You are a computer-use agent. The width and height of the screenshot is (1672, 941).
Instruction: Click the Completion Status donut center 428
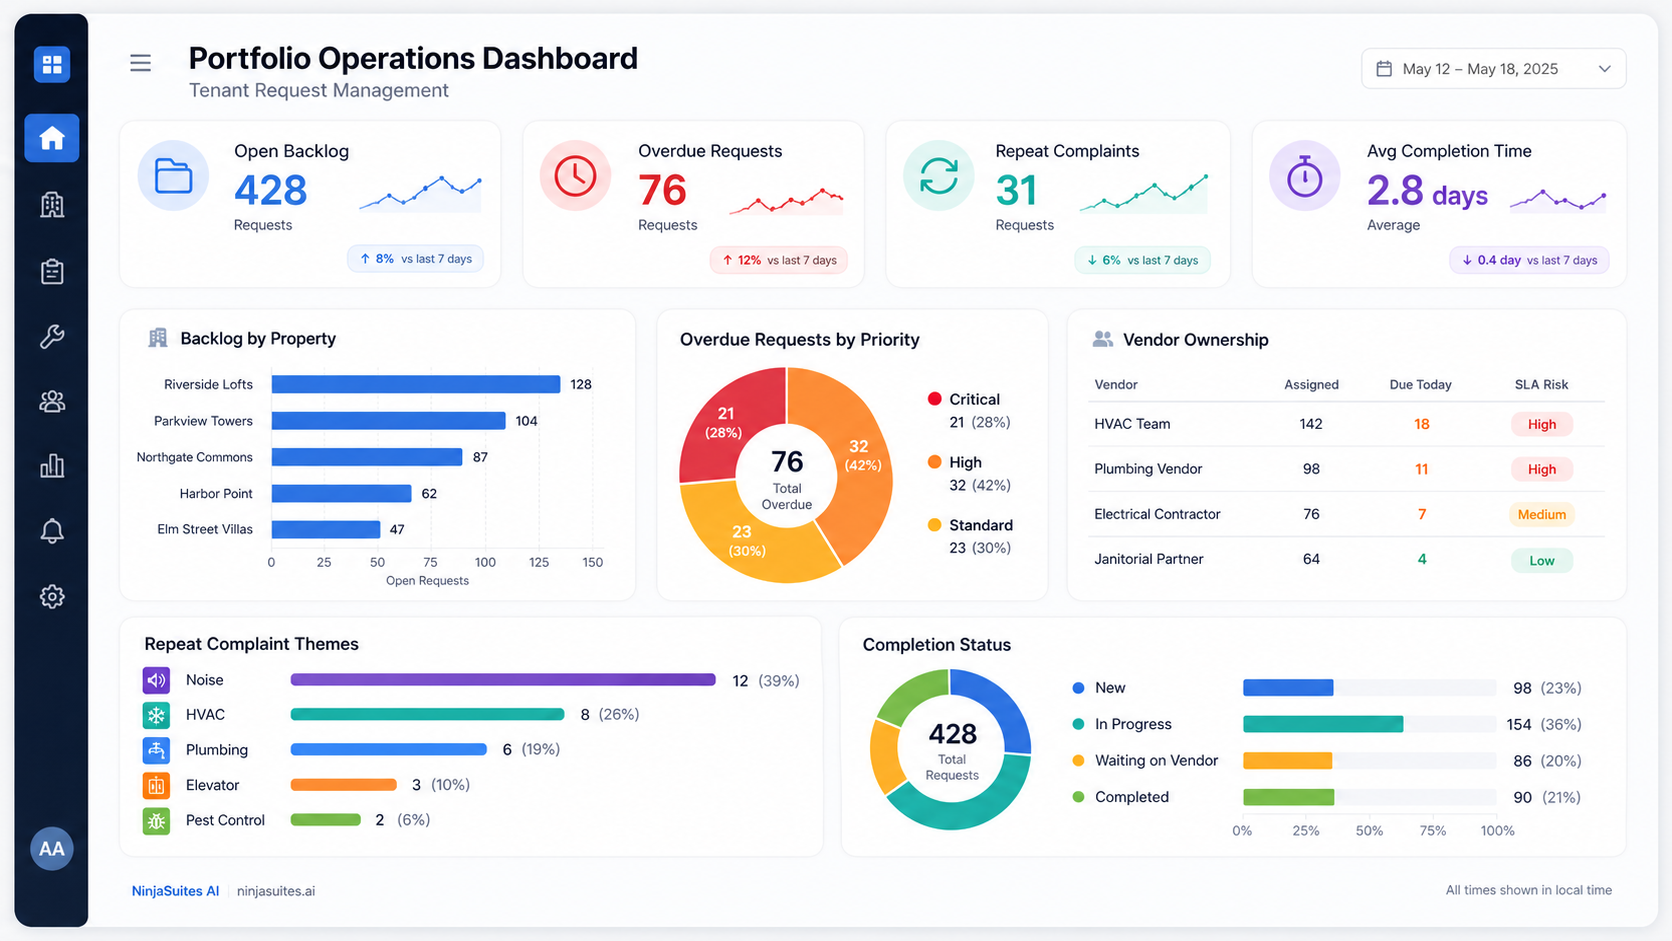952,735
